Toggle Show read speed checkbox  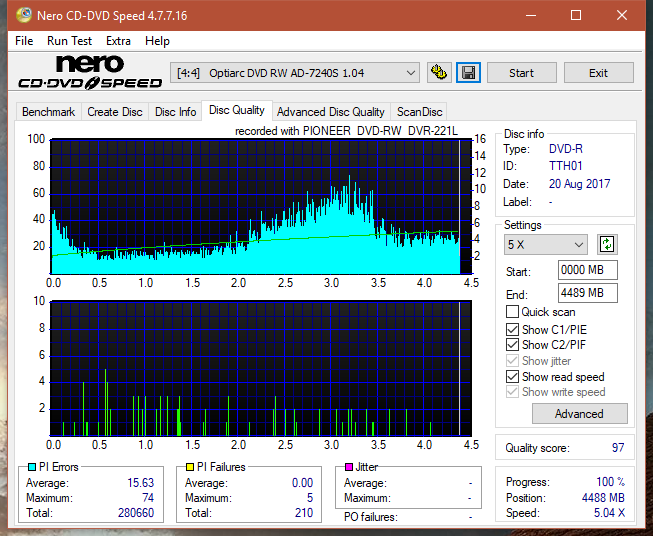click(x=512, y=376)
